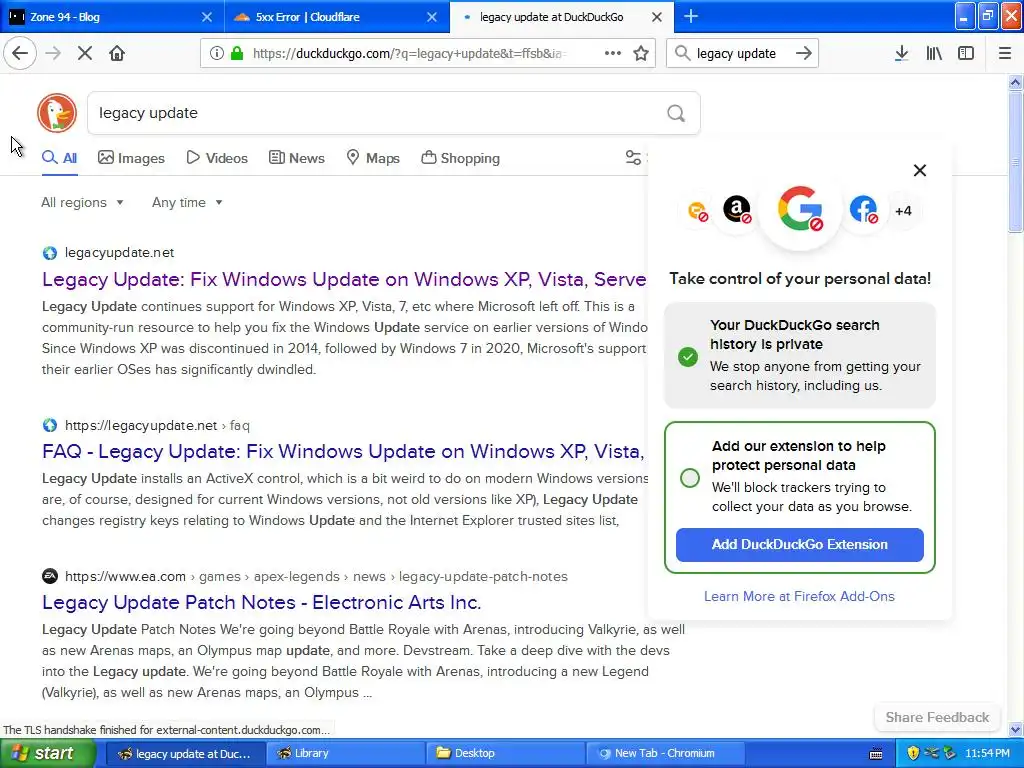Switch to Videos search results
Screen dimensions: 1024x768
point(217,158)
